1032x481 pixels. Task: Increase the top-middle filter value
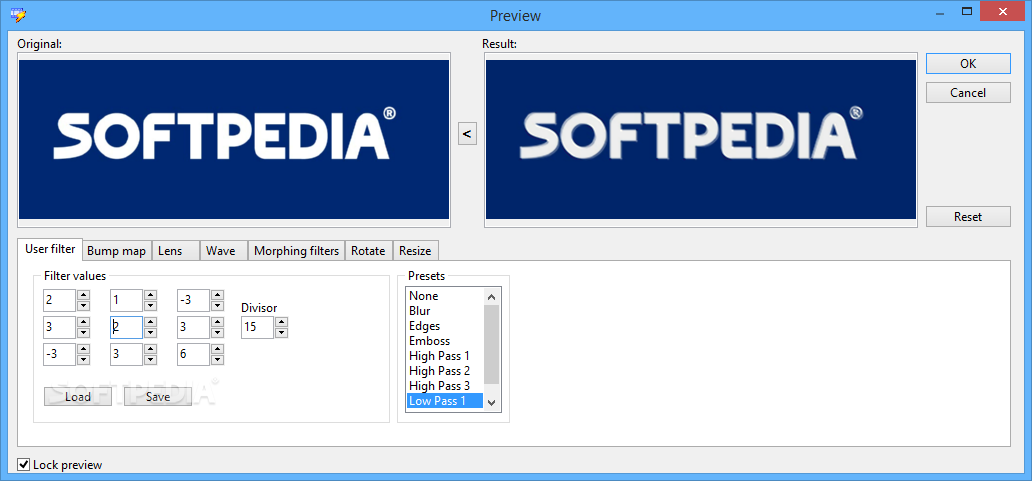click(150, 295)
